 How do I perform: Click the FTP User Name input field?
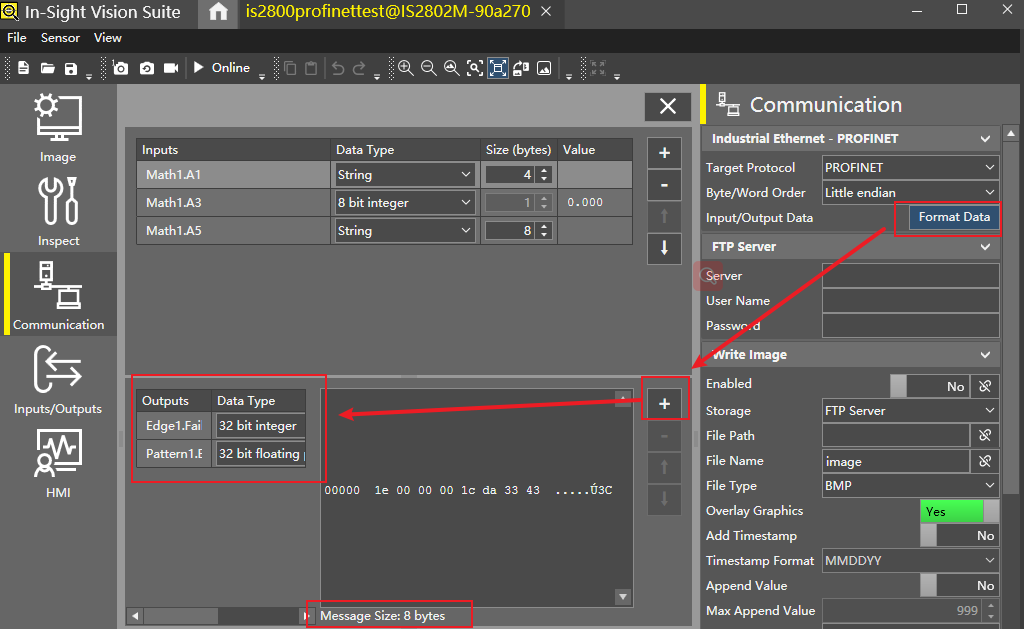(x=910, y=301)
